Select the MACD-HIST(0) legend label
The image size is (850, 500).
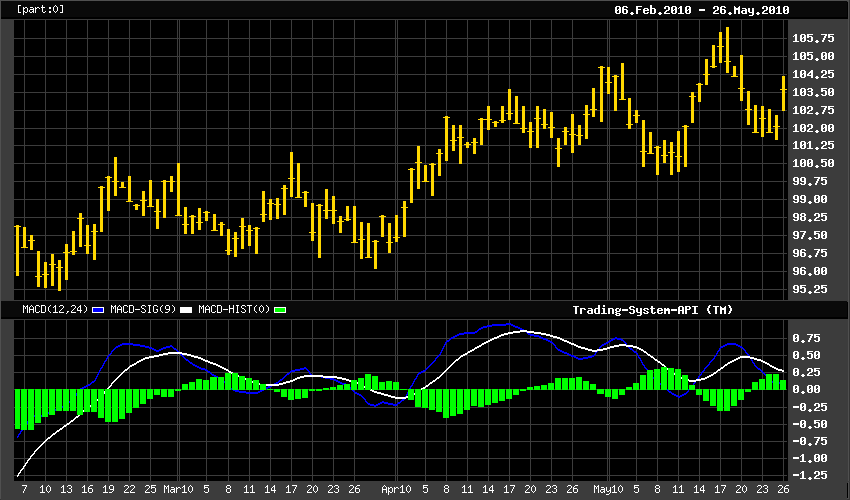[x=234, y=309]
